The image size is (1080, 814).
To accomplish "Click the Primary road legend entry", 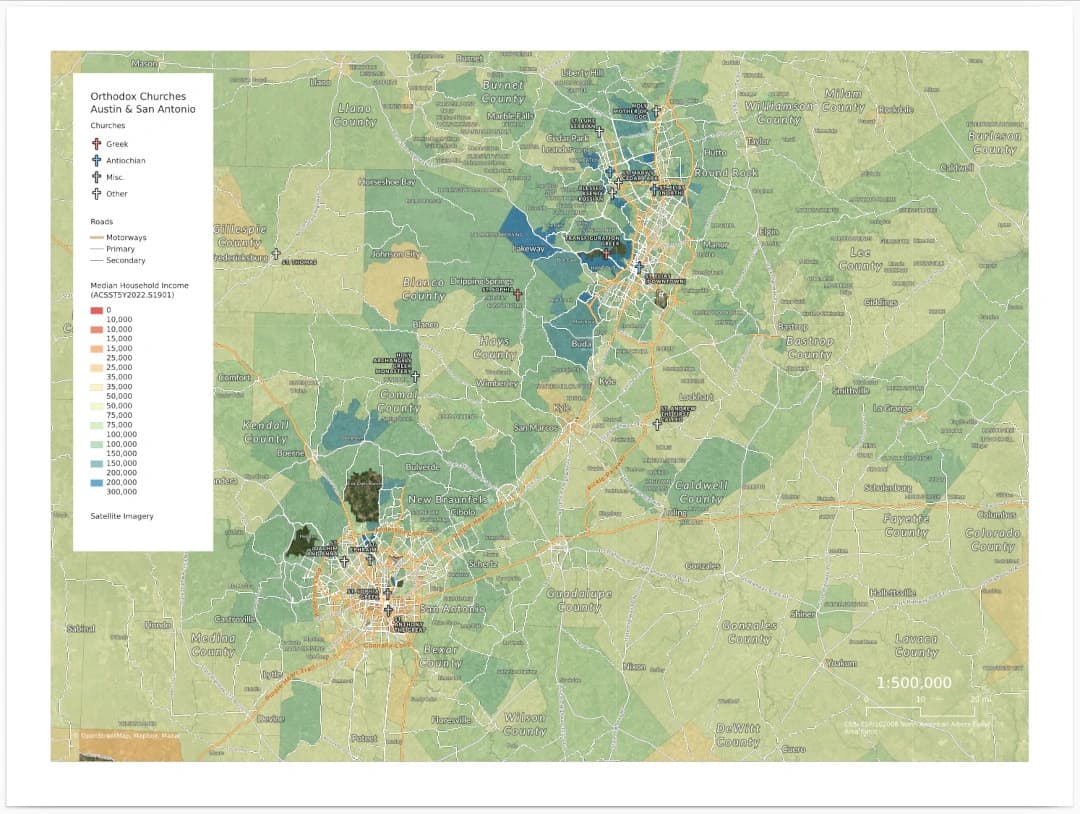I will point(112,249).
